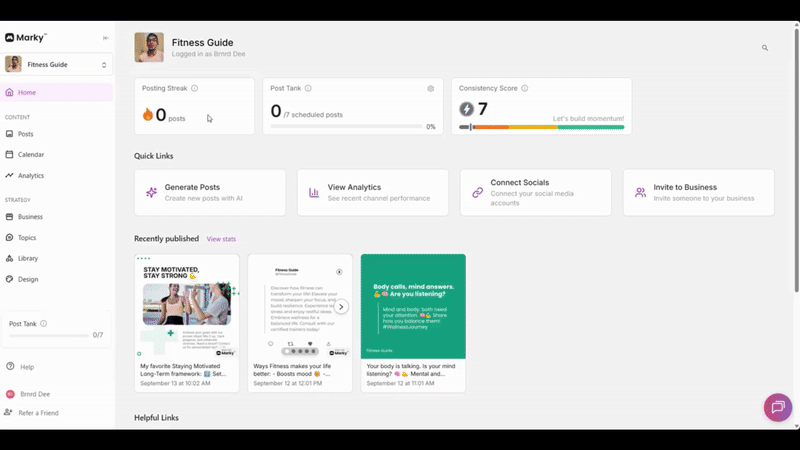800x450 pixels.
Task: Open the Fitness Guide business switcher dropdown
Action: pyautogui.click(x=56, y=64)
